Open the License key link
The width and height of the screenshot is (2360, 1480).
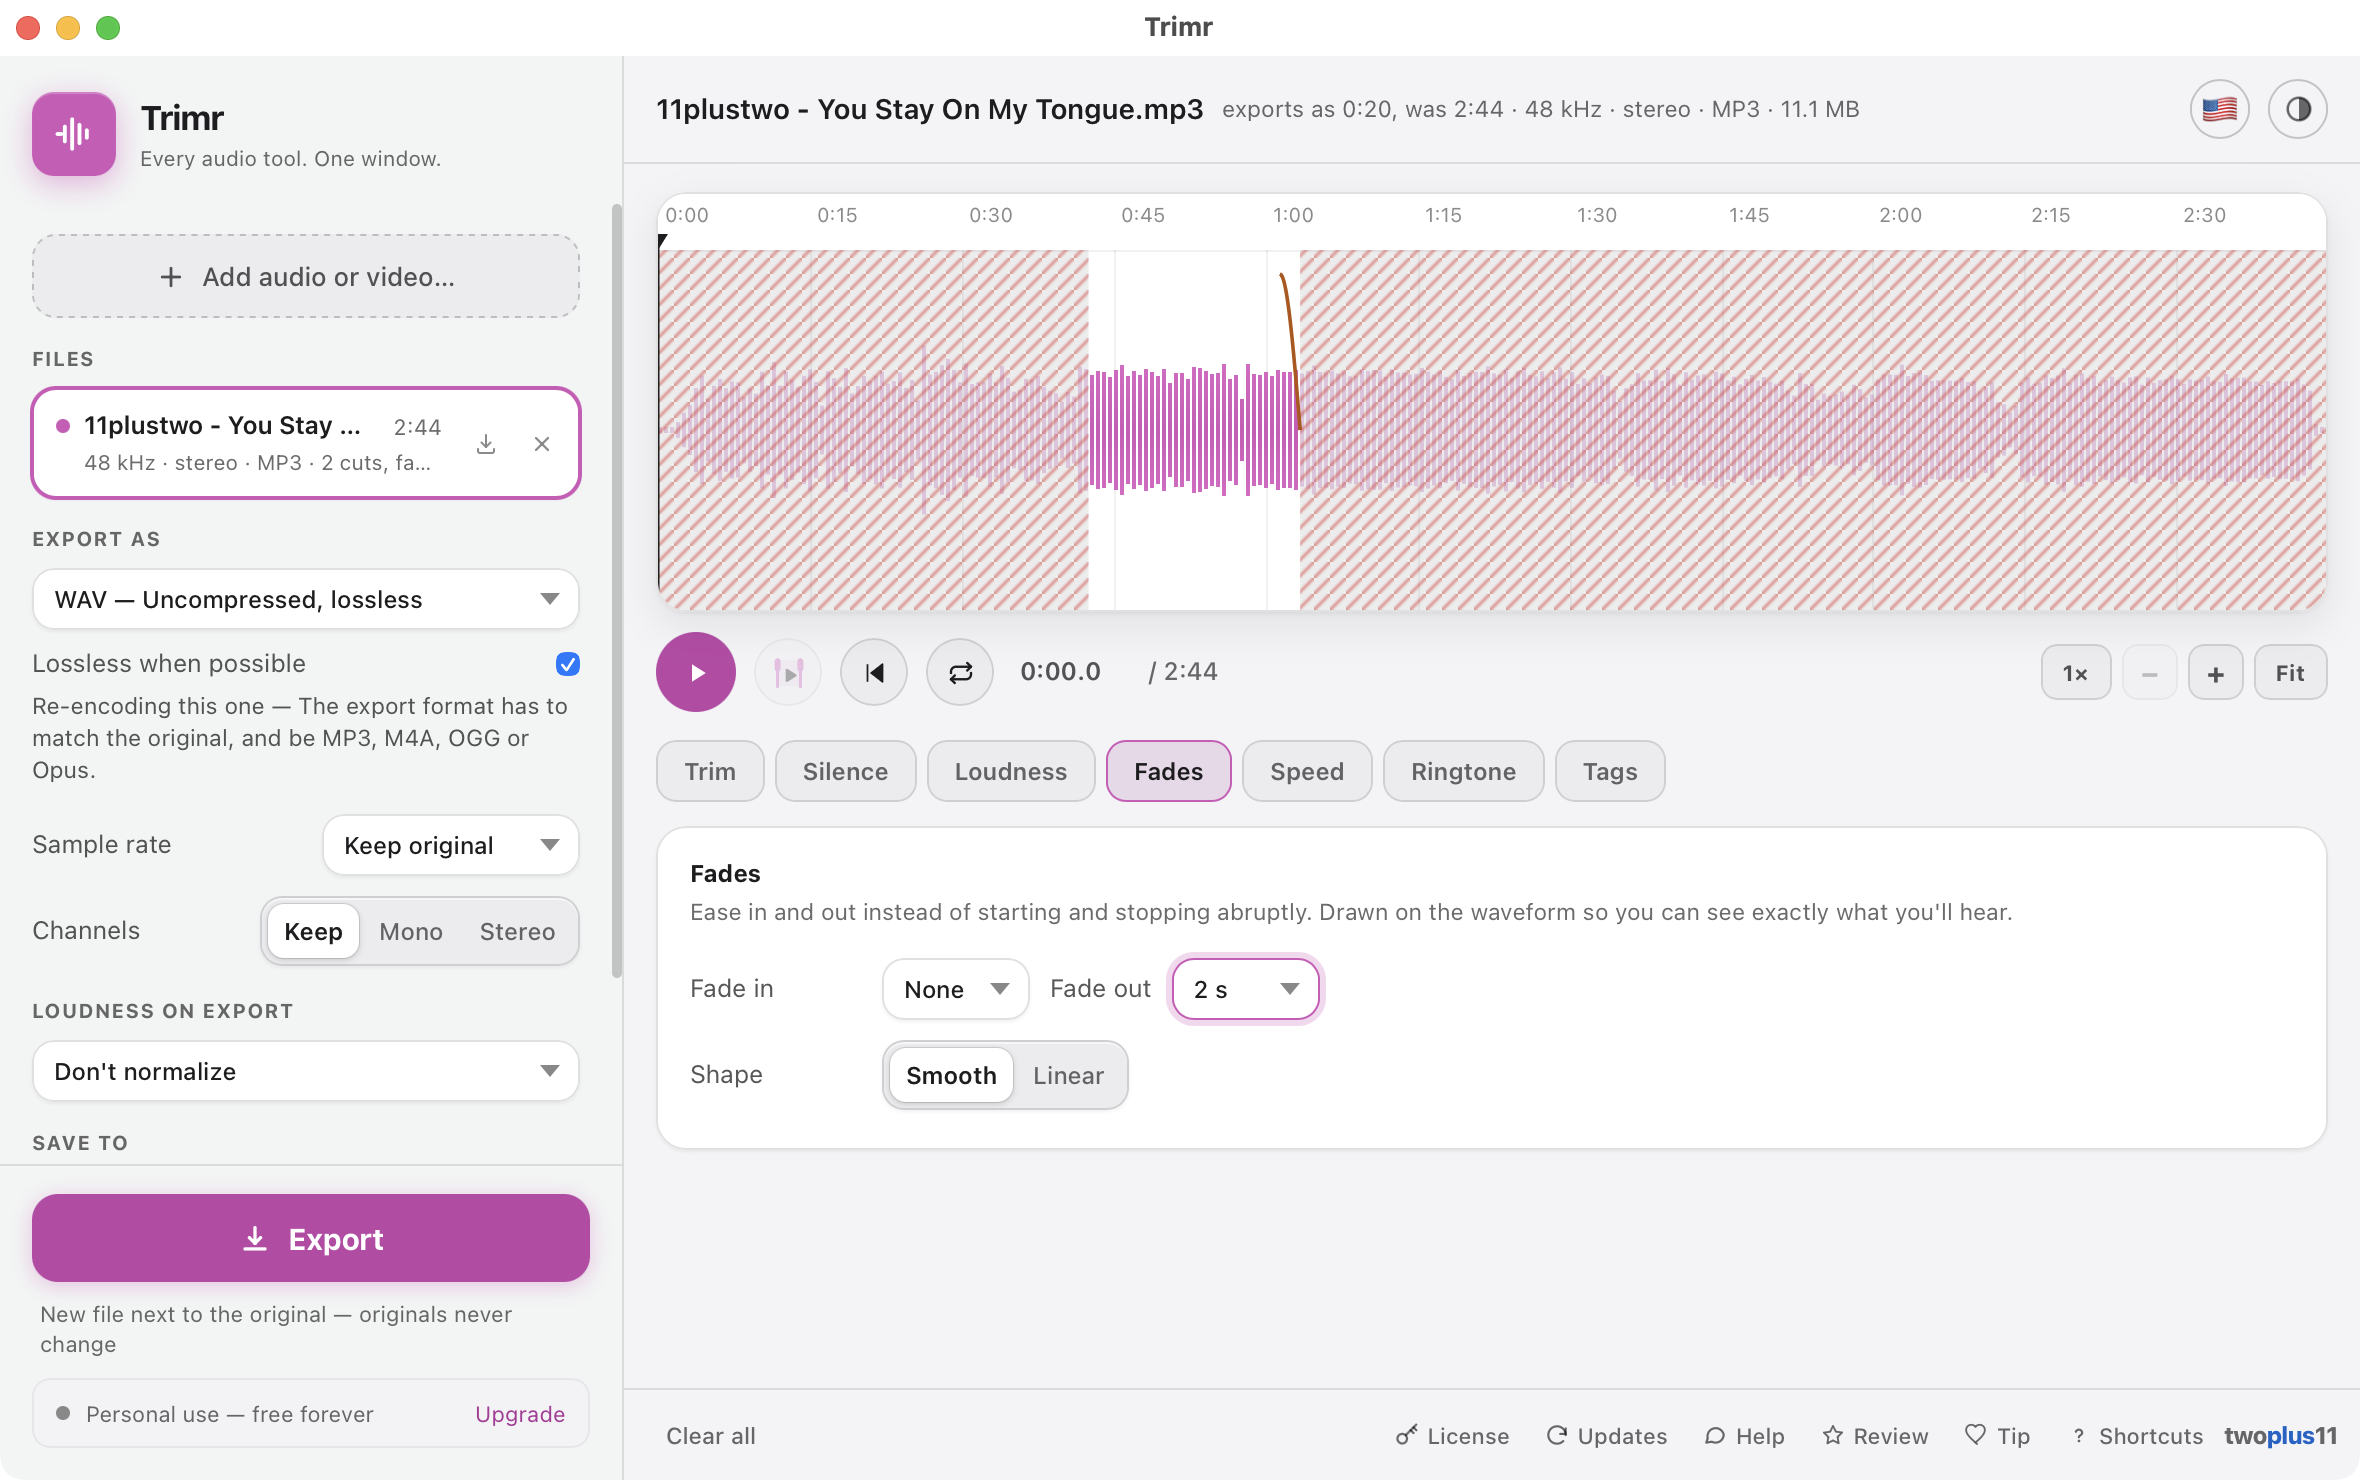(1453, 1436)
